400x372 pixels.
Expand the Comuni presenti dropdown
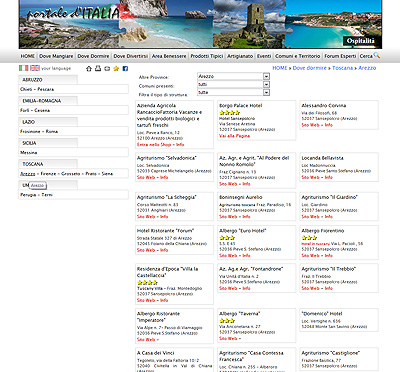tap(234, 84)
